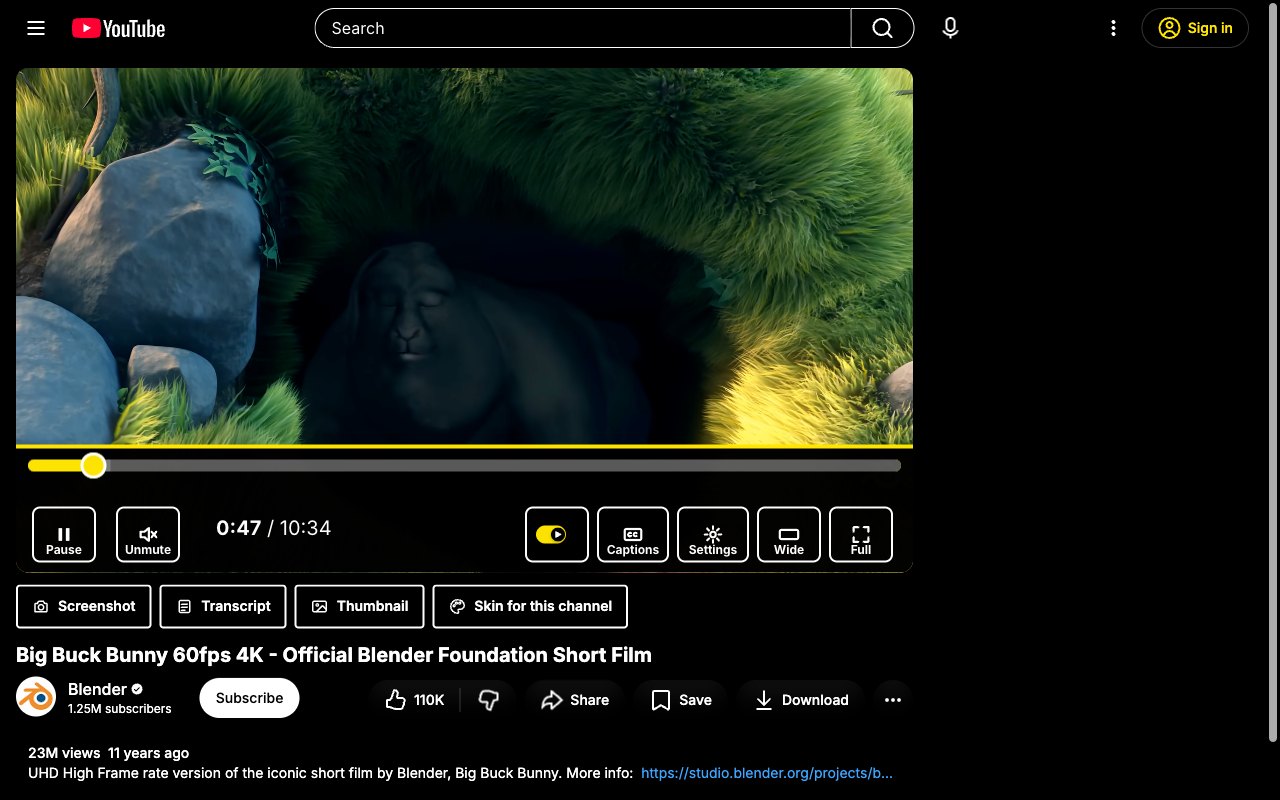Subscribe to the Blender channel
Viewport: 1280px width, 800px height.
(x=249, y=698)
